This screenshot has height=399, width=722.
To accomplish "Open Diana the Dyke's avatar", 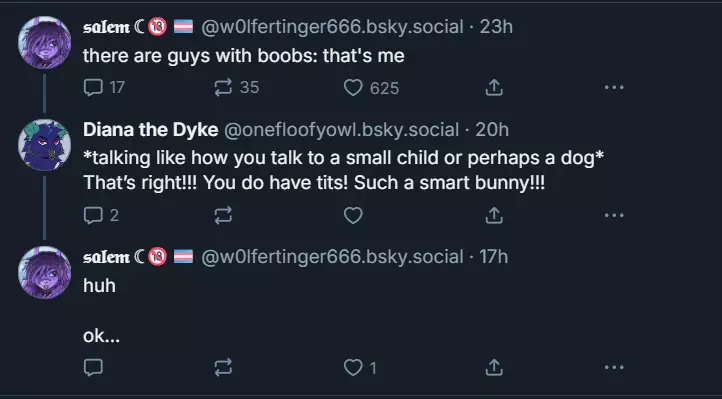I will coord(44,145).
